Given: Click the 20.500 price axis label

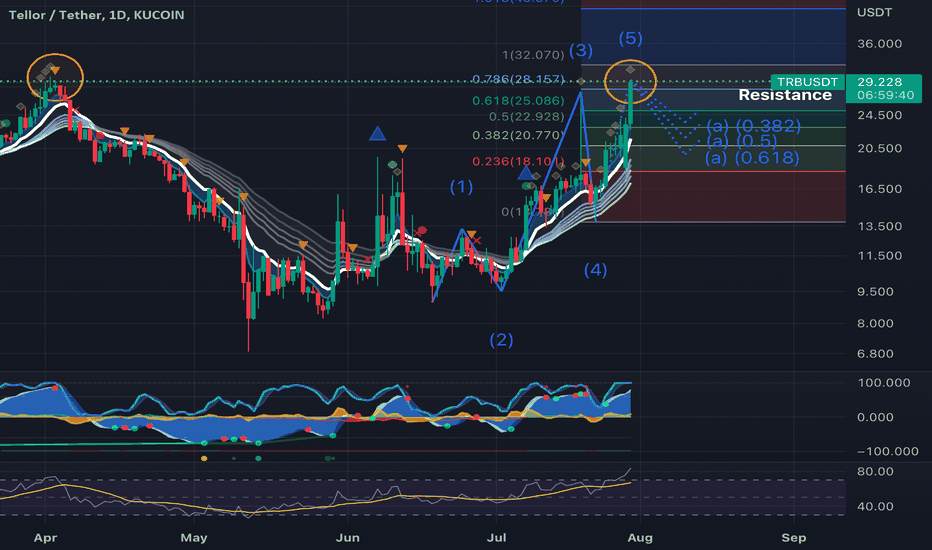Looking at the screenshot, I should tap(879, 149).
